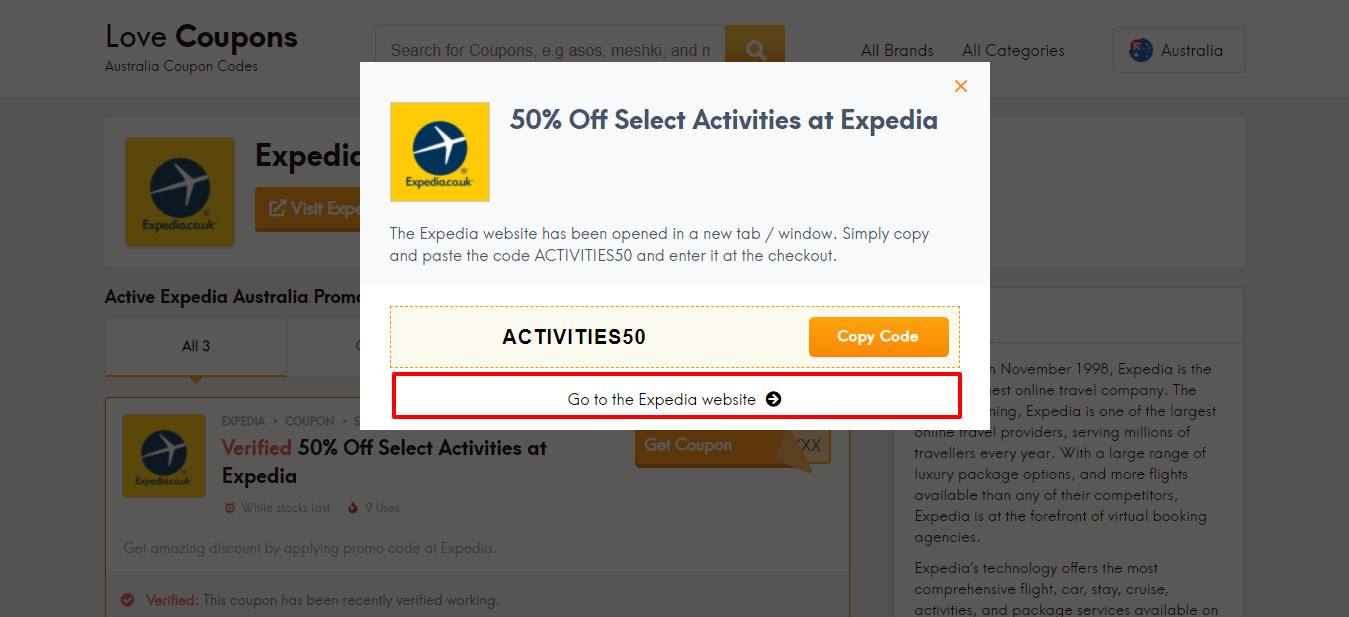Screen dimensions: 1349x617
Task: Close the coupon popup with the X
Action: click(961, 86)
